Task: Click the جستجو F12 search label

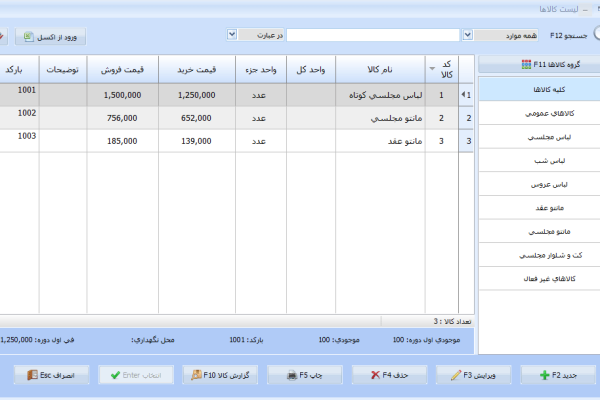Action: point(569,35)
